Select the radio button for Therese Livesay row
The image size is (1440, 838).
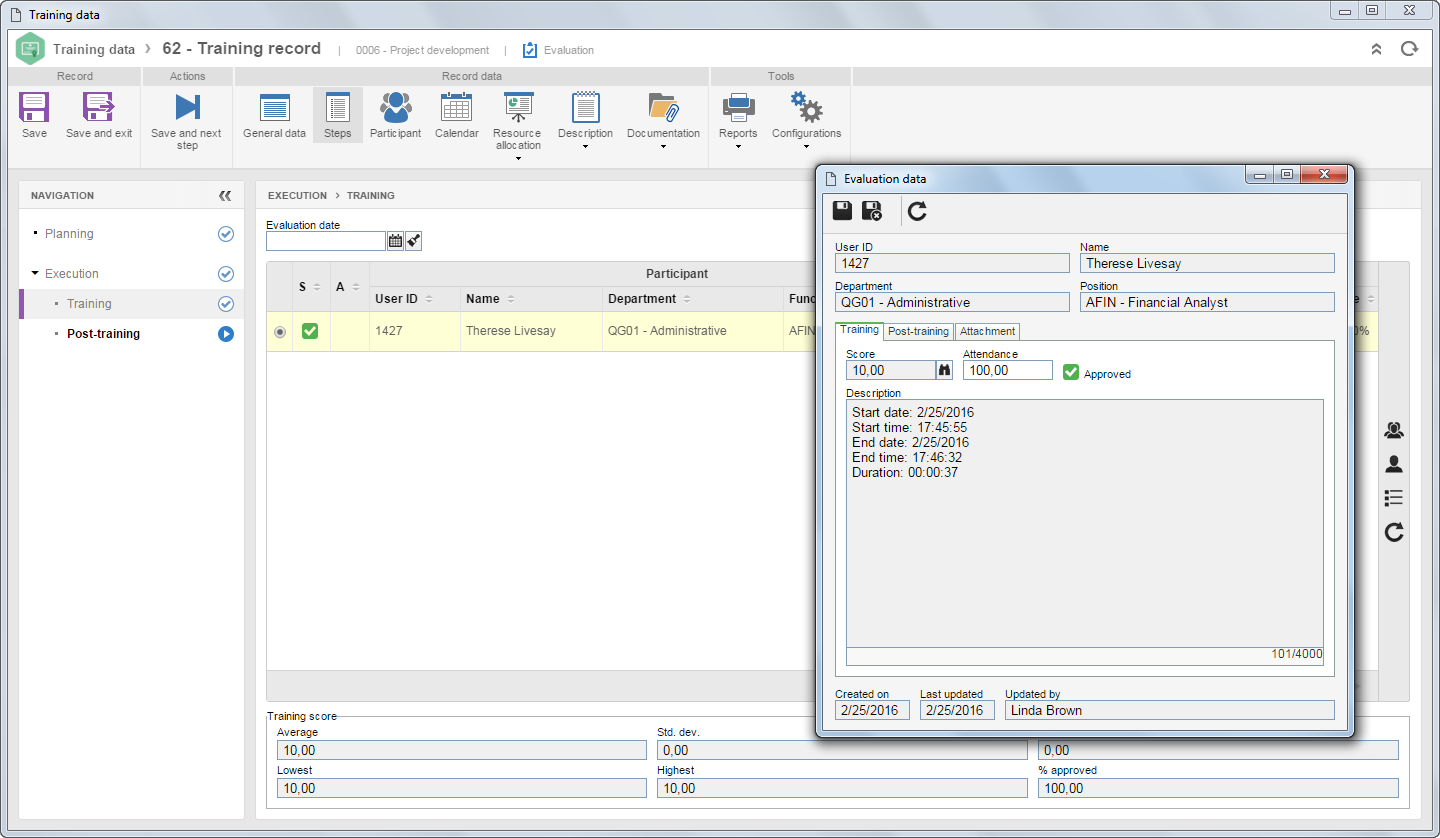click(279, 331)
